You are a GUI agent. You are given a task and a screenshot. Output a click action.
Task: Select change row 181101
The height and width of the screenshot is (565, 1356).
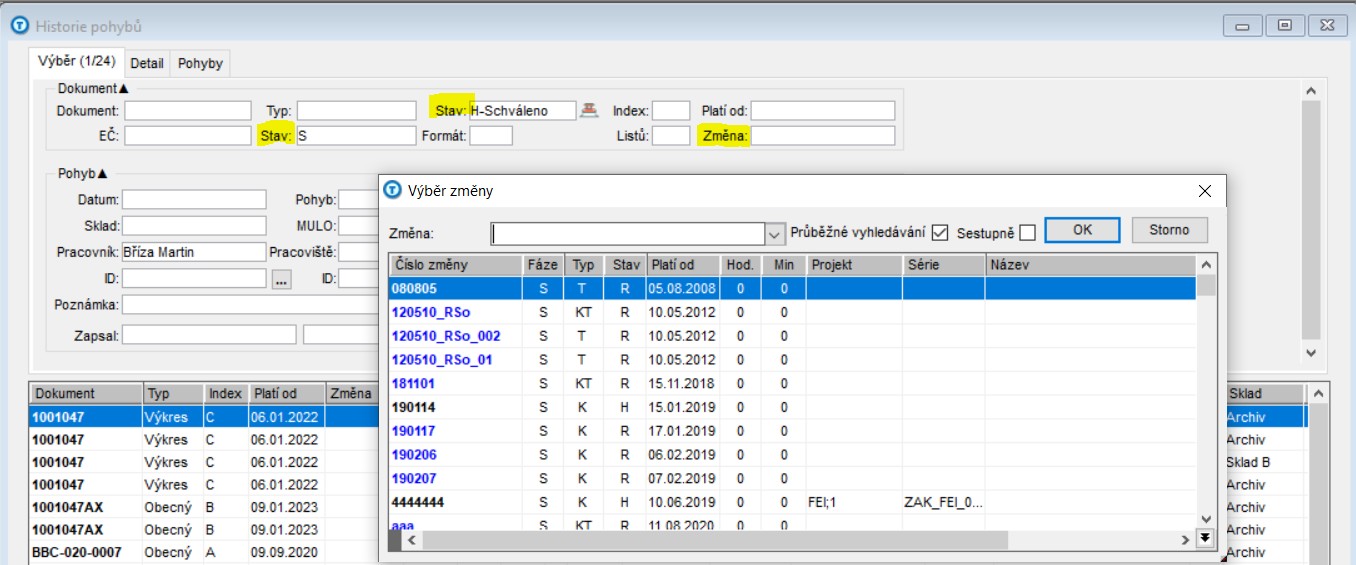[792, 383]
